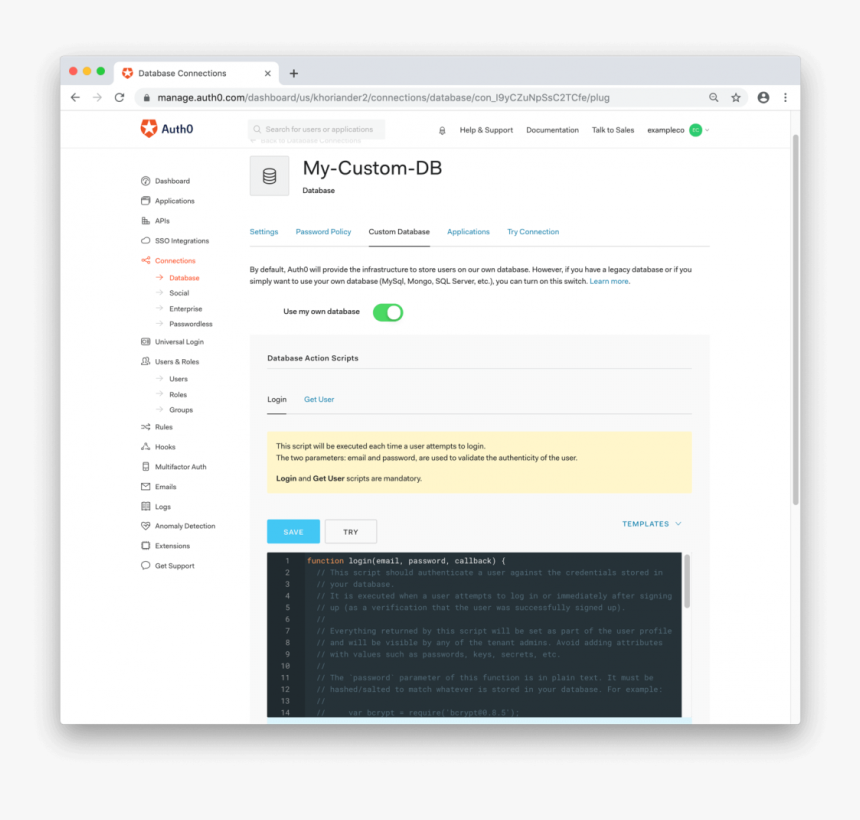Click the code editor vertical scrollbar

point(687,581)
